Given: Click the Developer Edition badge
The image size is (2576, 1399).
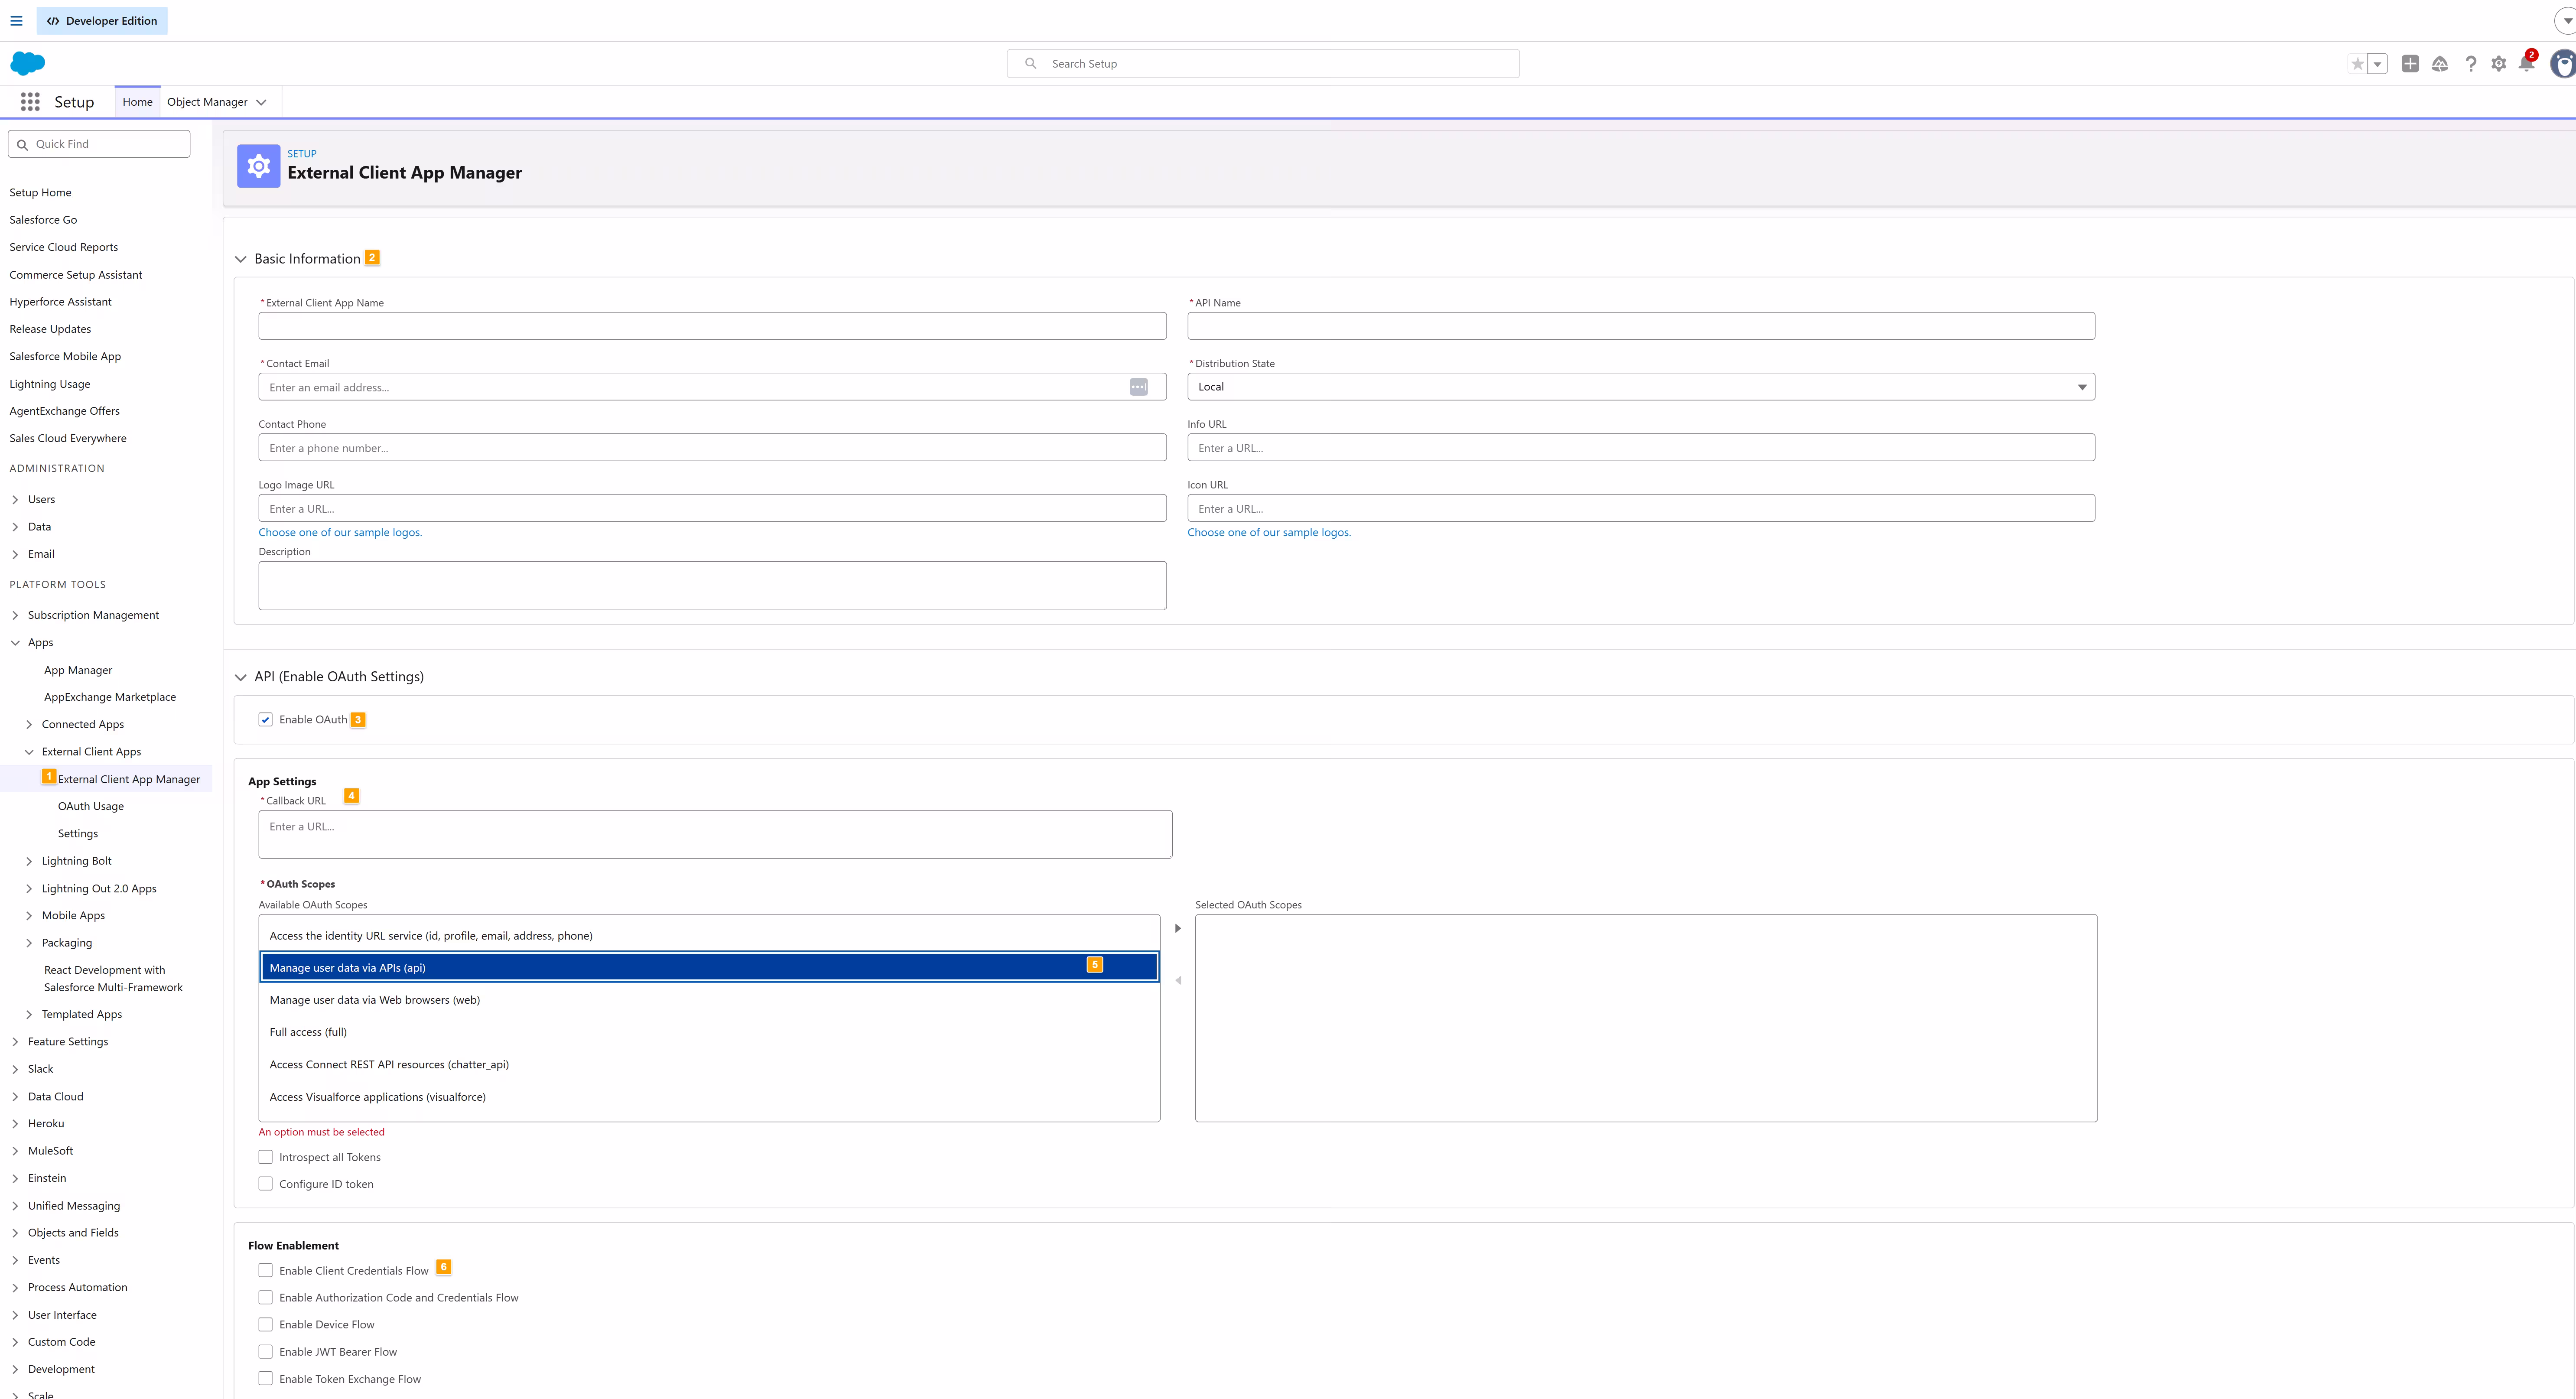Looking at the screenshot, I should 102,21.
